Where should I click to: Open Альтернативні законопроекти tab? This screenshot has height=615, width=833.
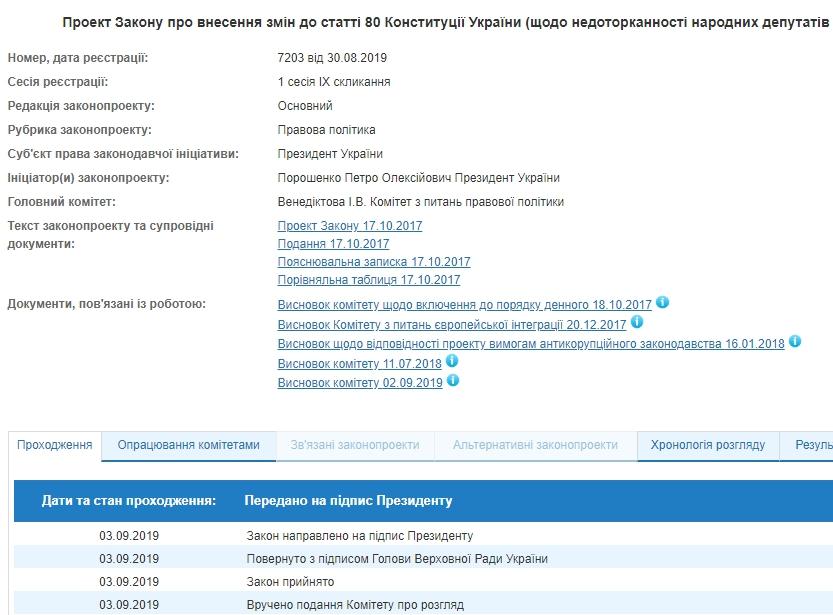point(535,445)
